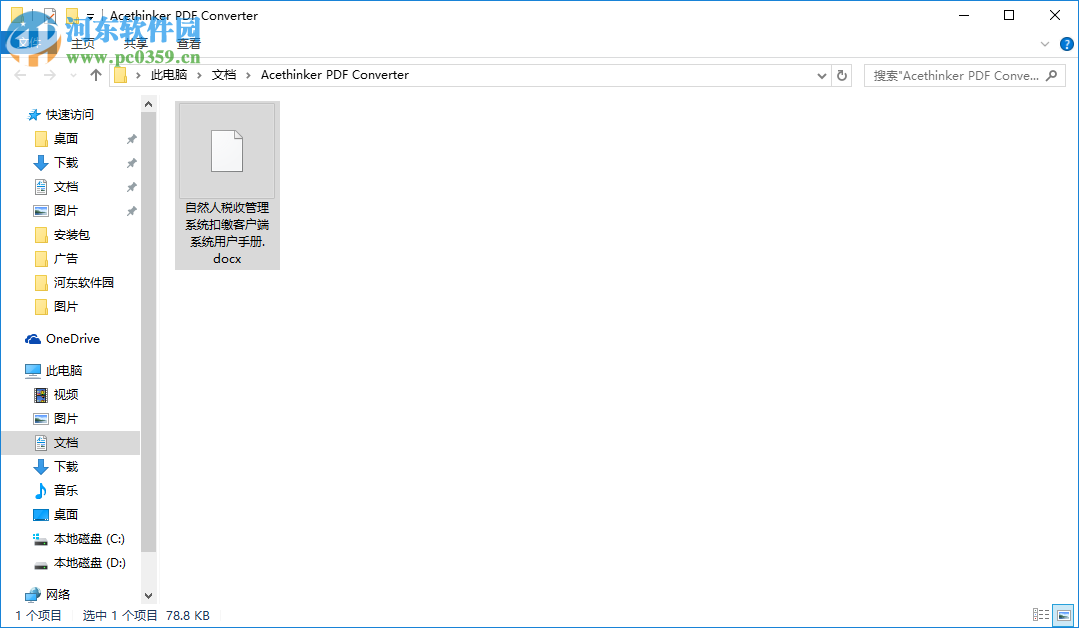
Task: Unpin the 桌面 shortcut pin icon
Action: point(129,138)
